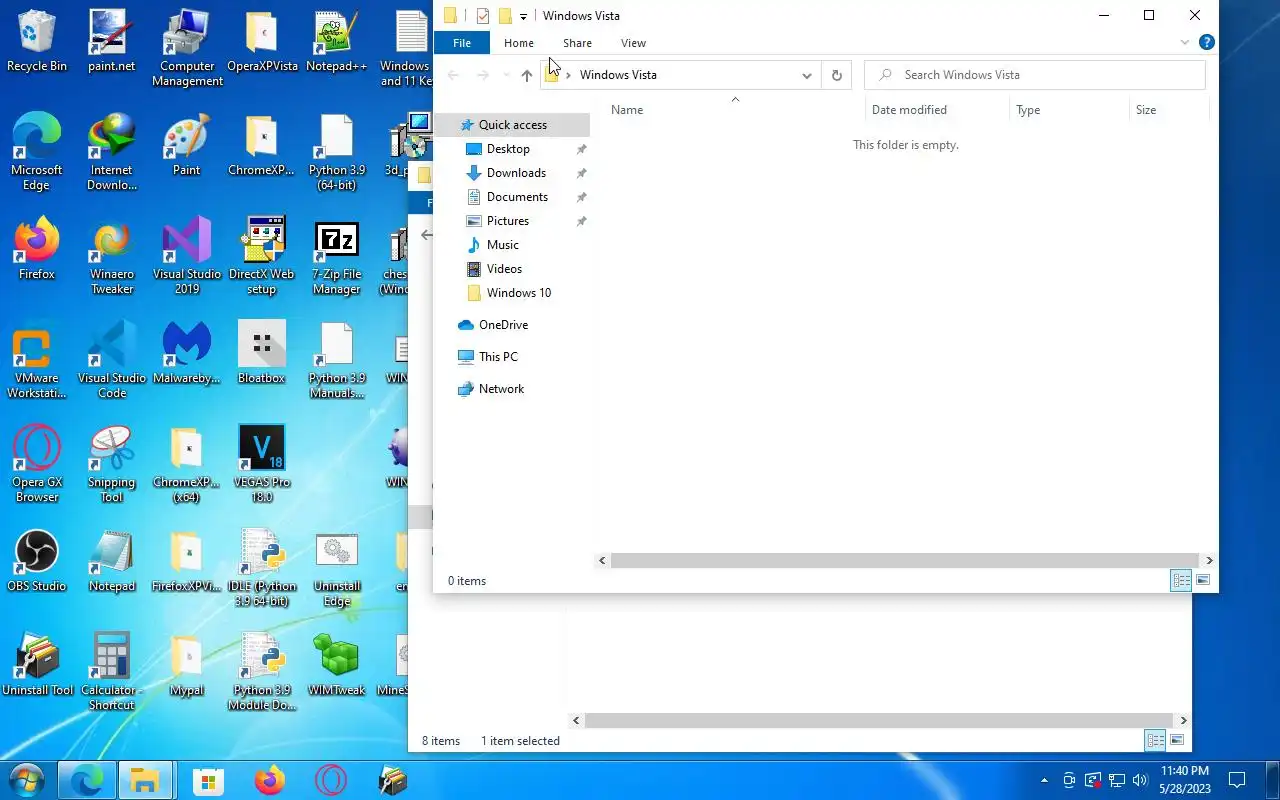Open the Mypal folder icon
This screenshot has width=1280, height=800.
[x=187, y=666]
